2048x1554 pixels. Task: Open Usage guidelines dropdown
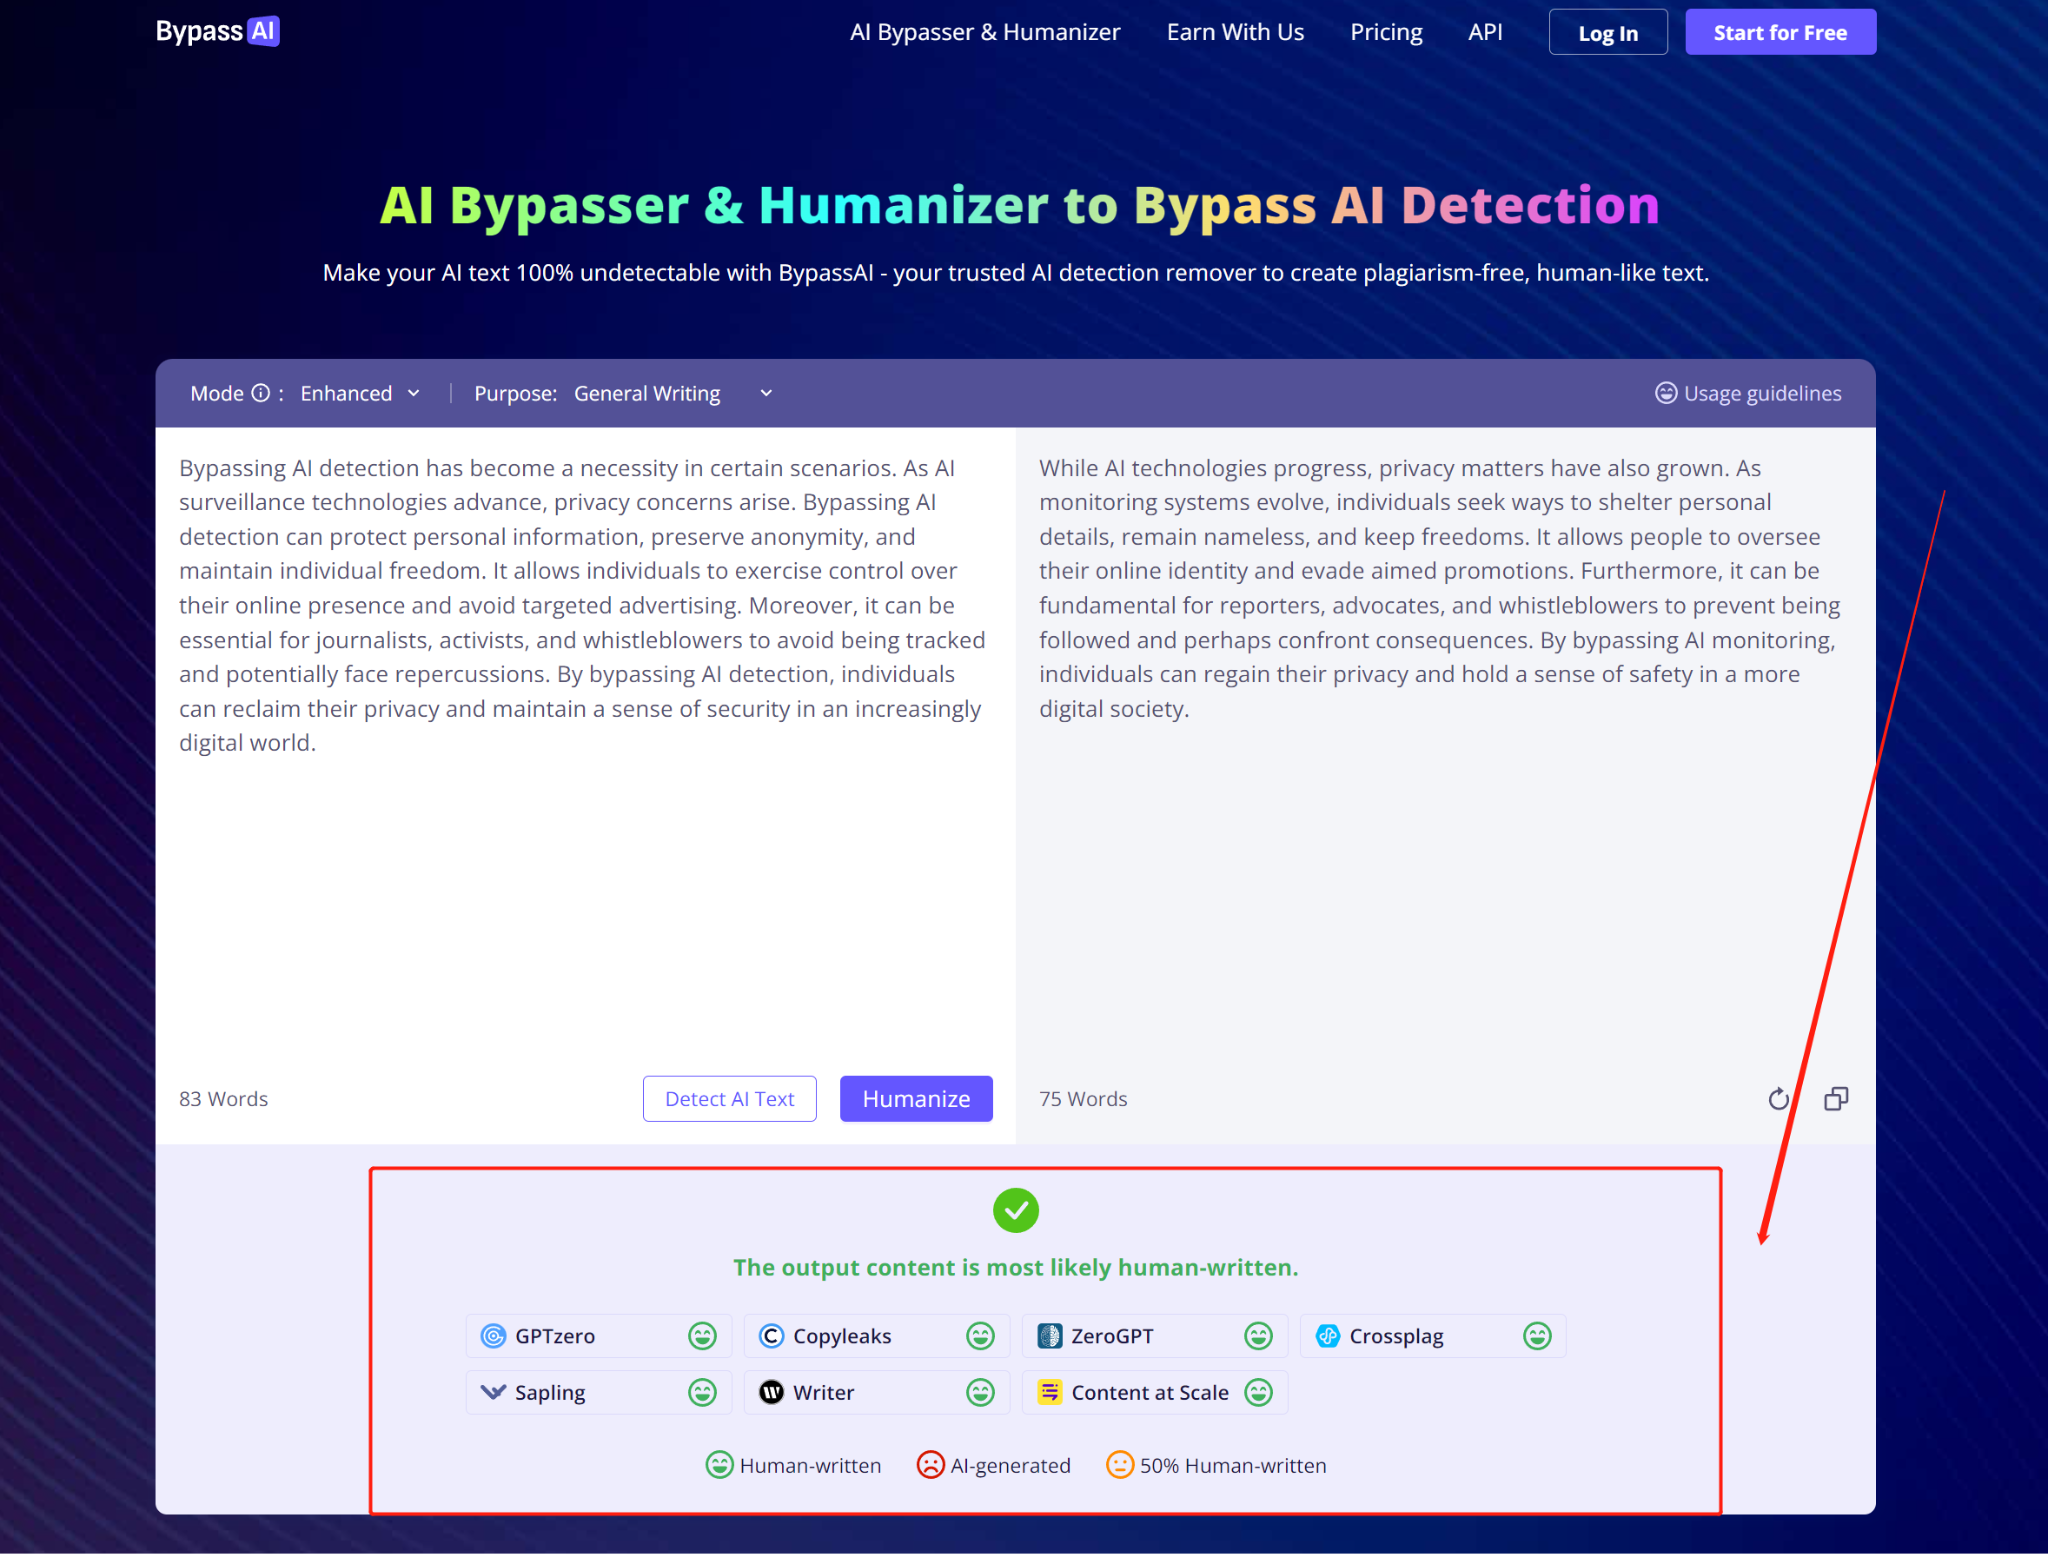click(x=1748, y=393)
